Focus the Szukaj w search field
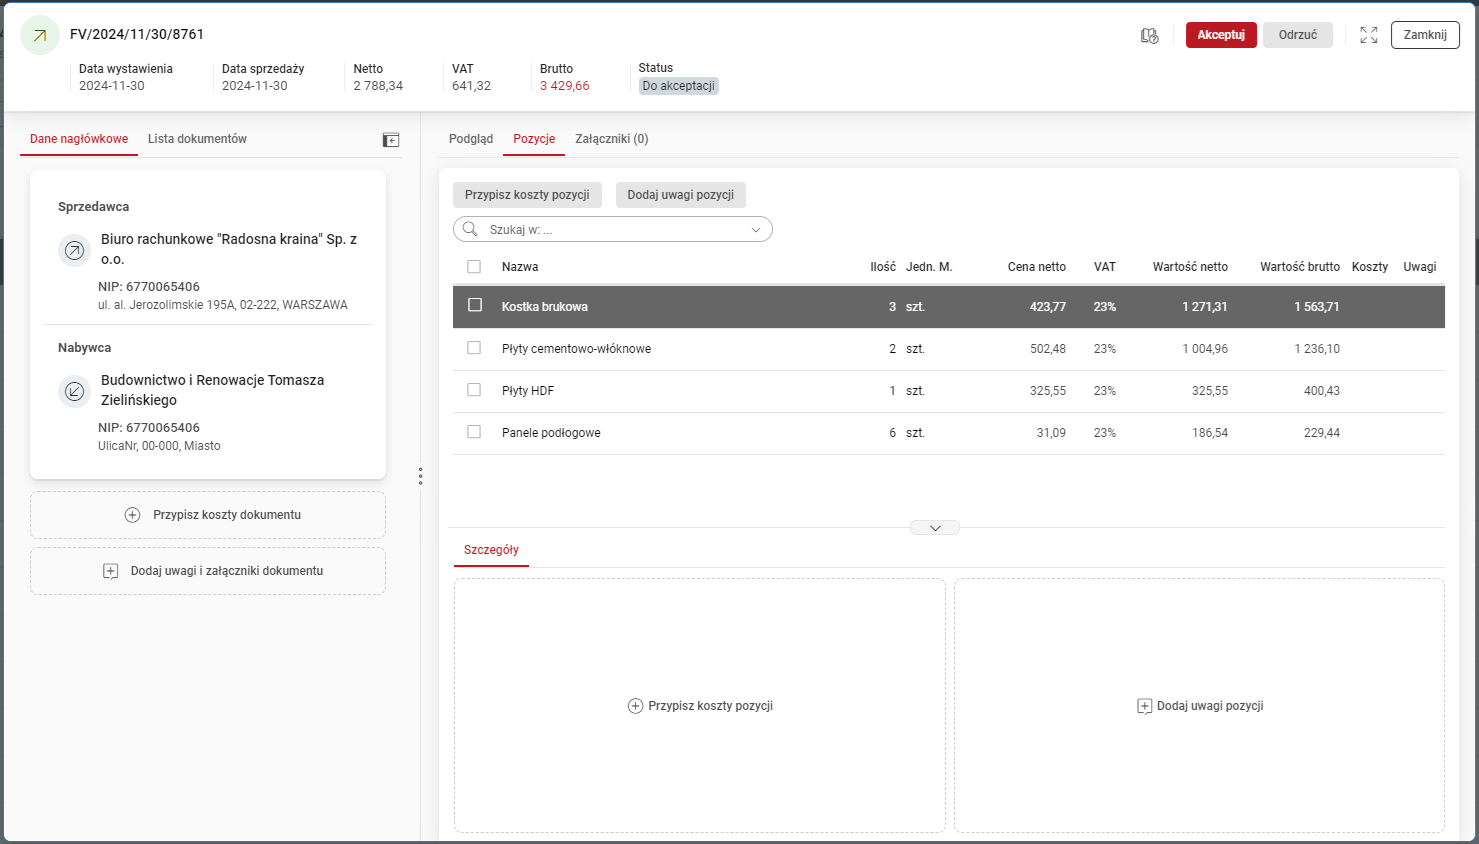1479x844 pixels. 613,230
